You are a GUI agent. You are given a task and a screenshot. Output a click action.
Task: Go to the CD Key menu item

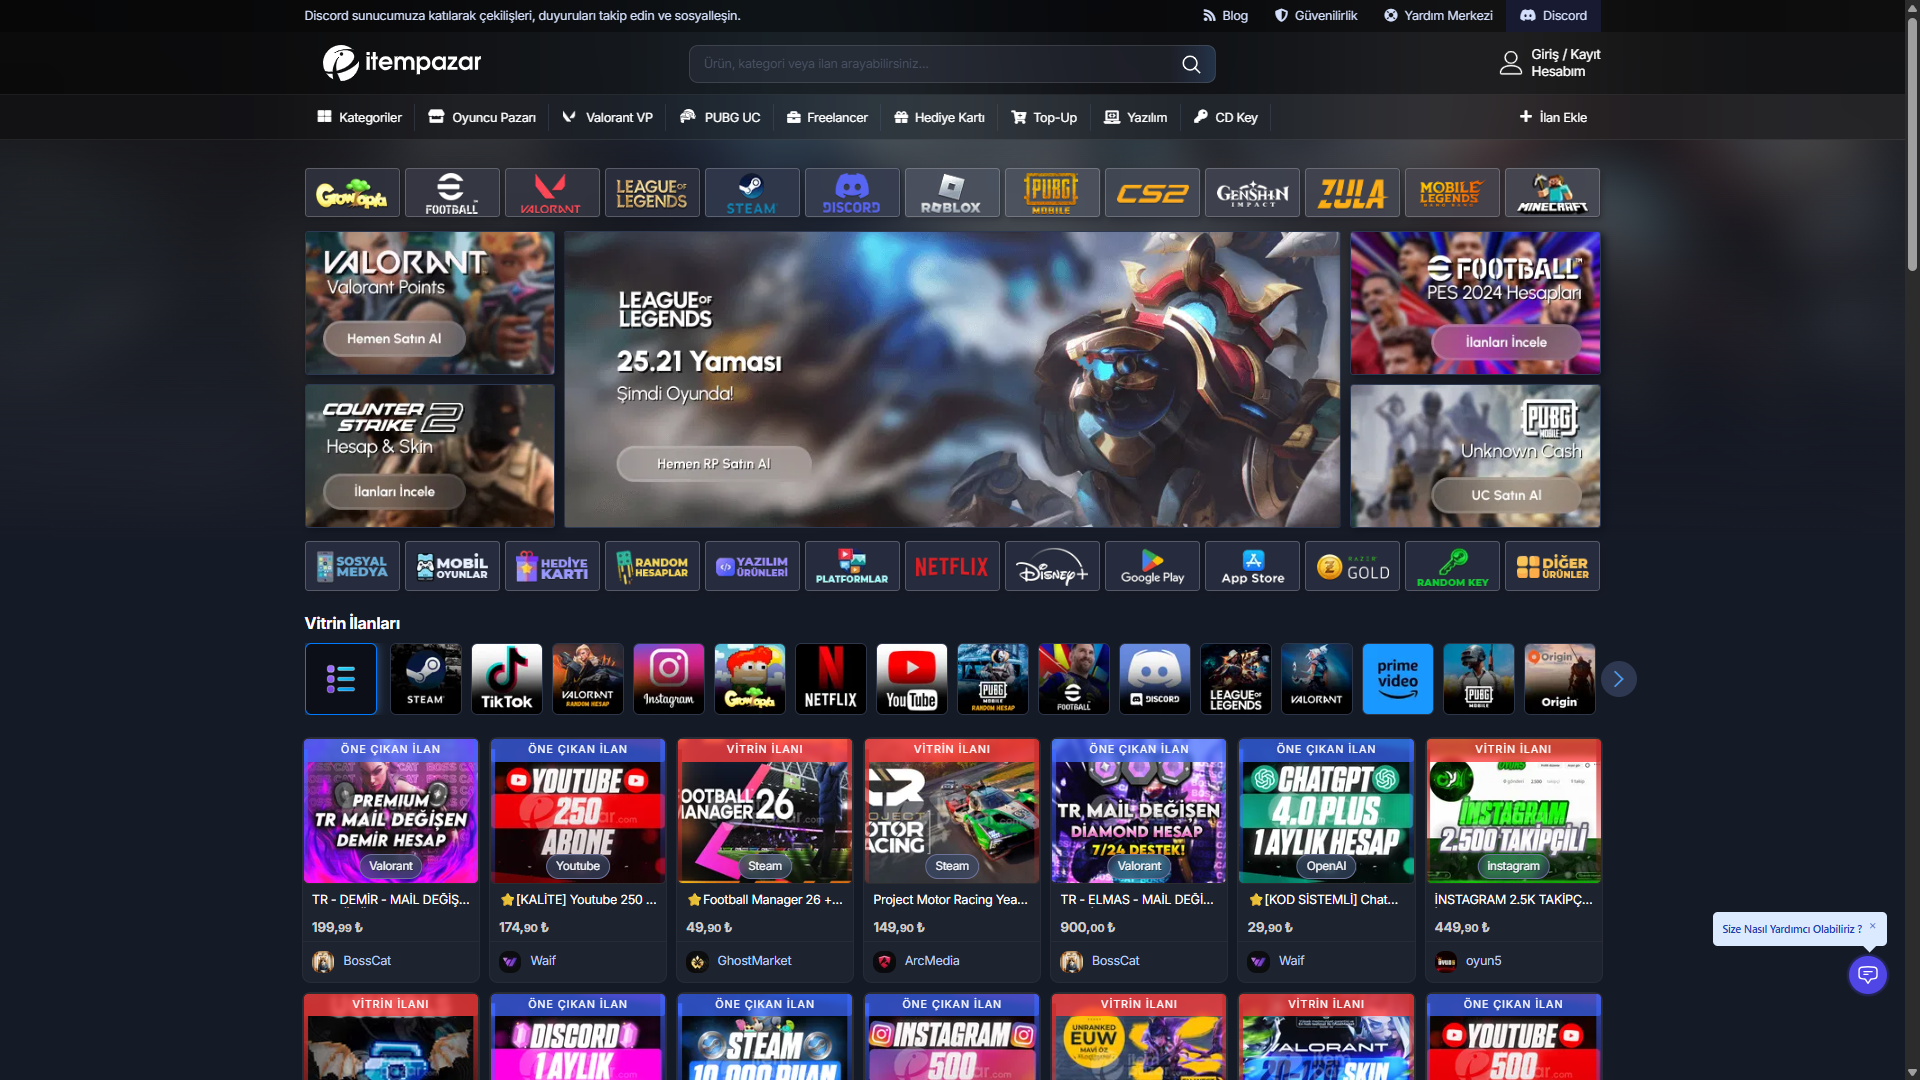[x=1225, y=117]
